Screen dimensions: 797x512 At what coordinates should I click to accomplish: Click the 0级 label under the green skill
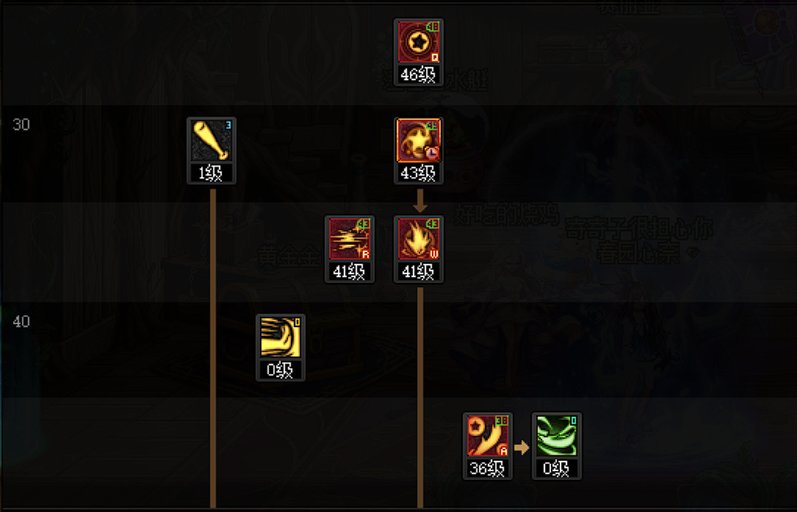tap(557, 468)
